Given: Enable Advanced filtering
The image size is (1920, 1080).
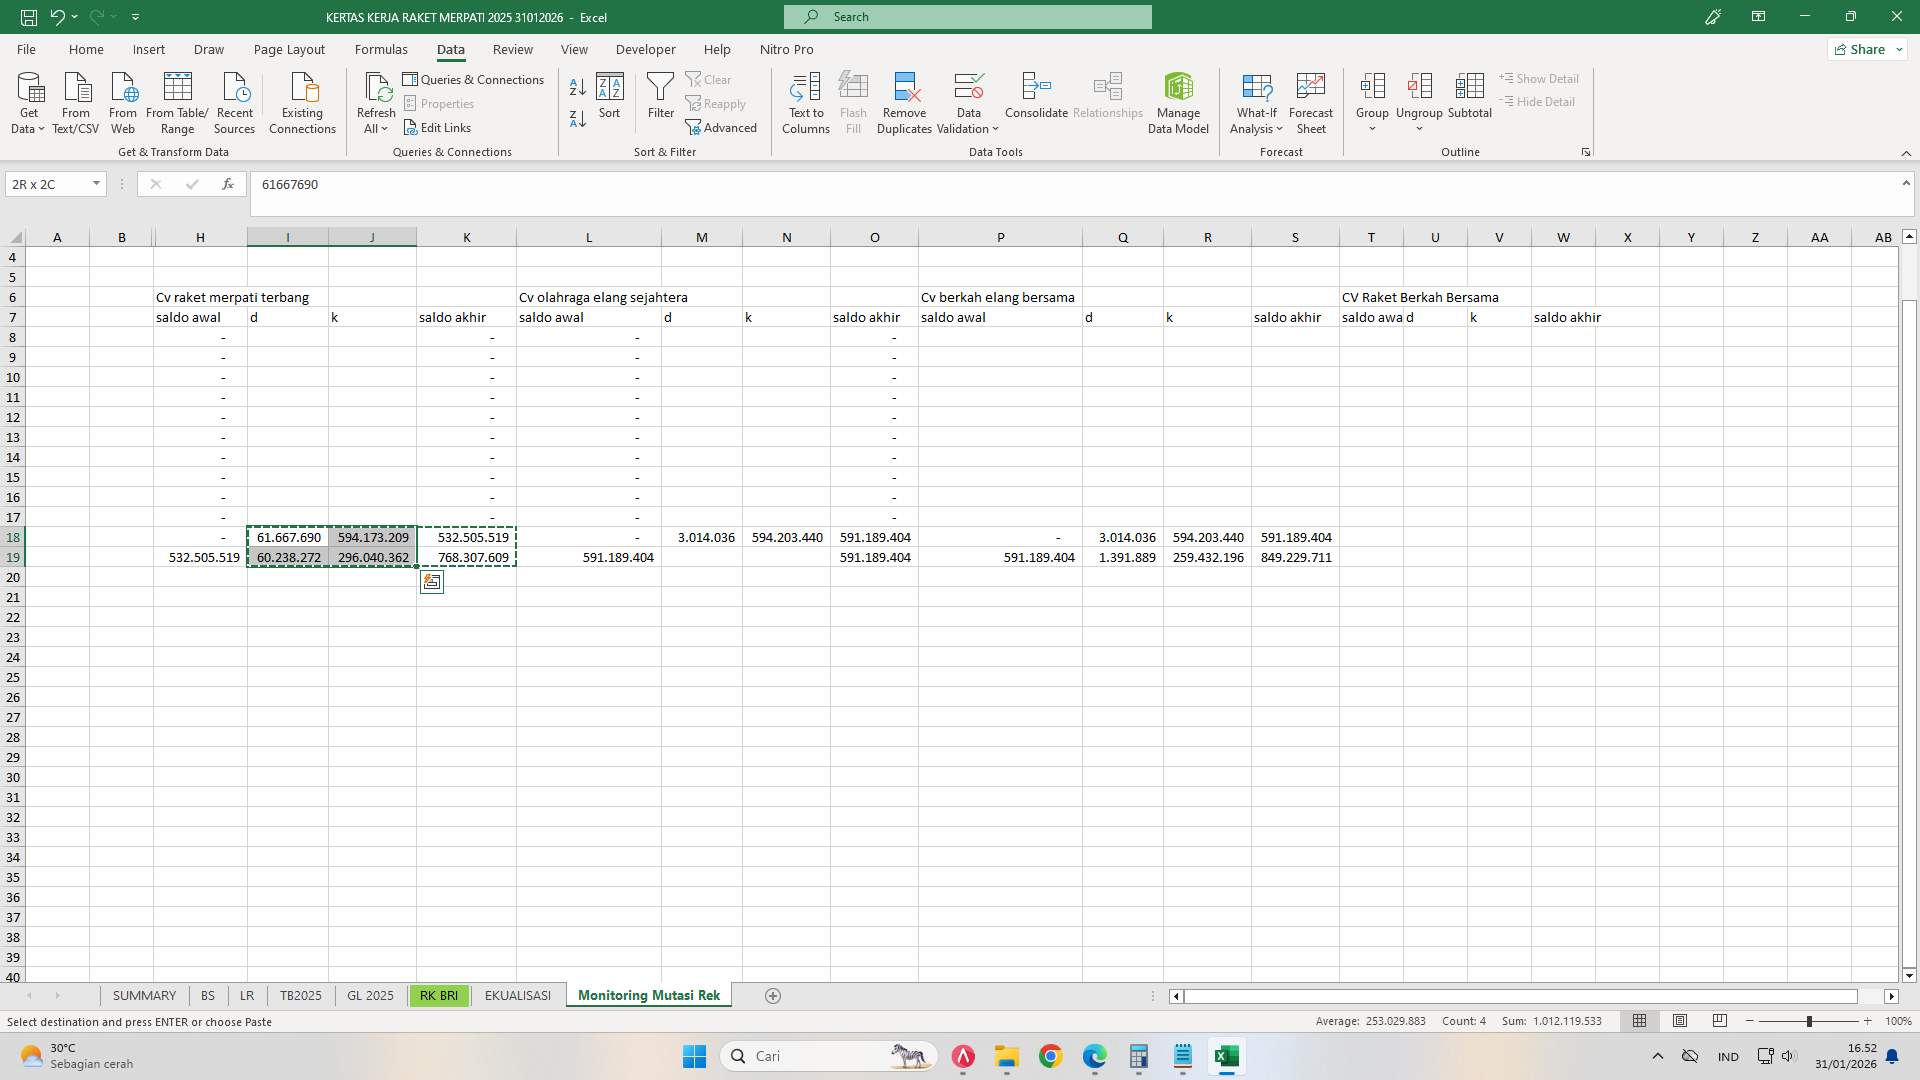Looking at the screenshot, I should 722,127.
